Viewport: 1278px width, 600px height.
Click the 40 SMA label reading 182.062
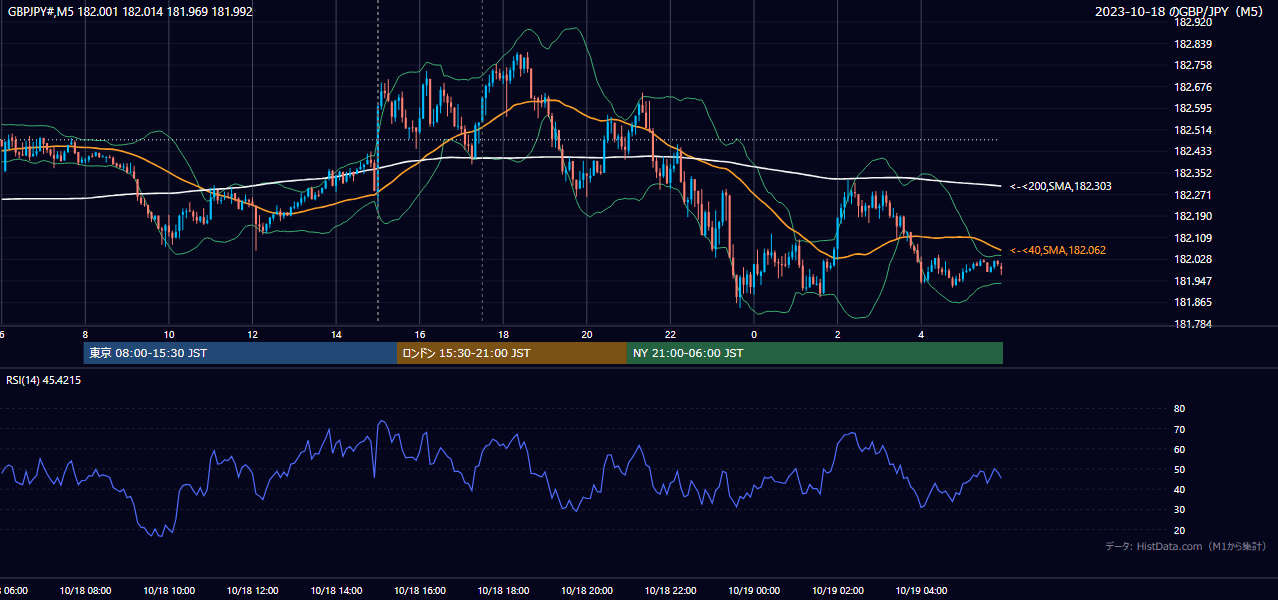[1057, 250]
